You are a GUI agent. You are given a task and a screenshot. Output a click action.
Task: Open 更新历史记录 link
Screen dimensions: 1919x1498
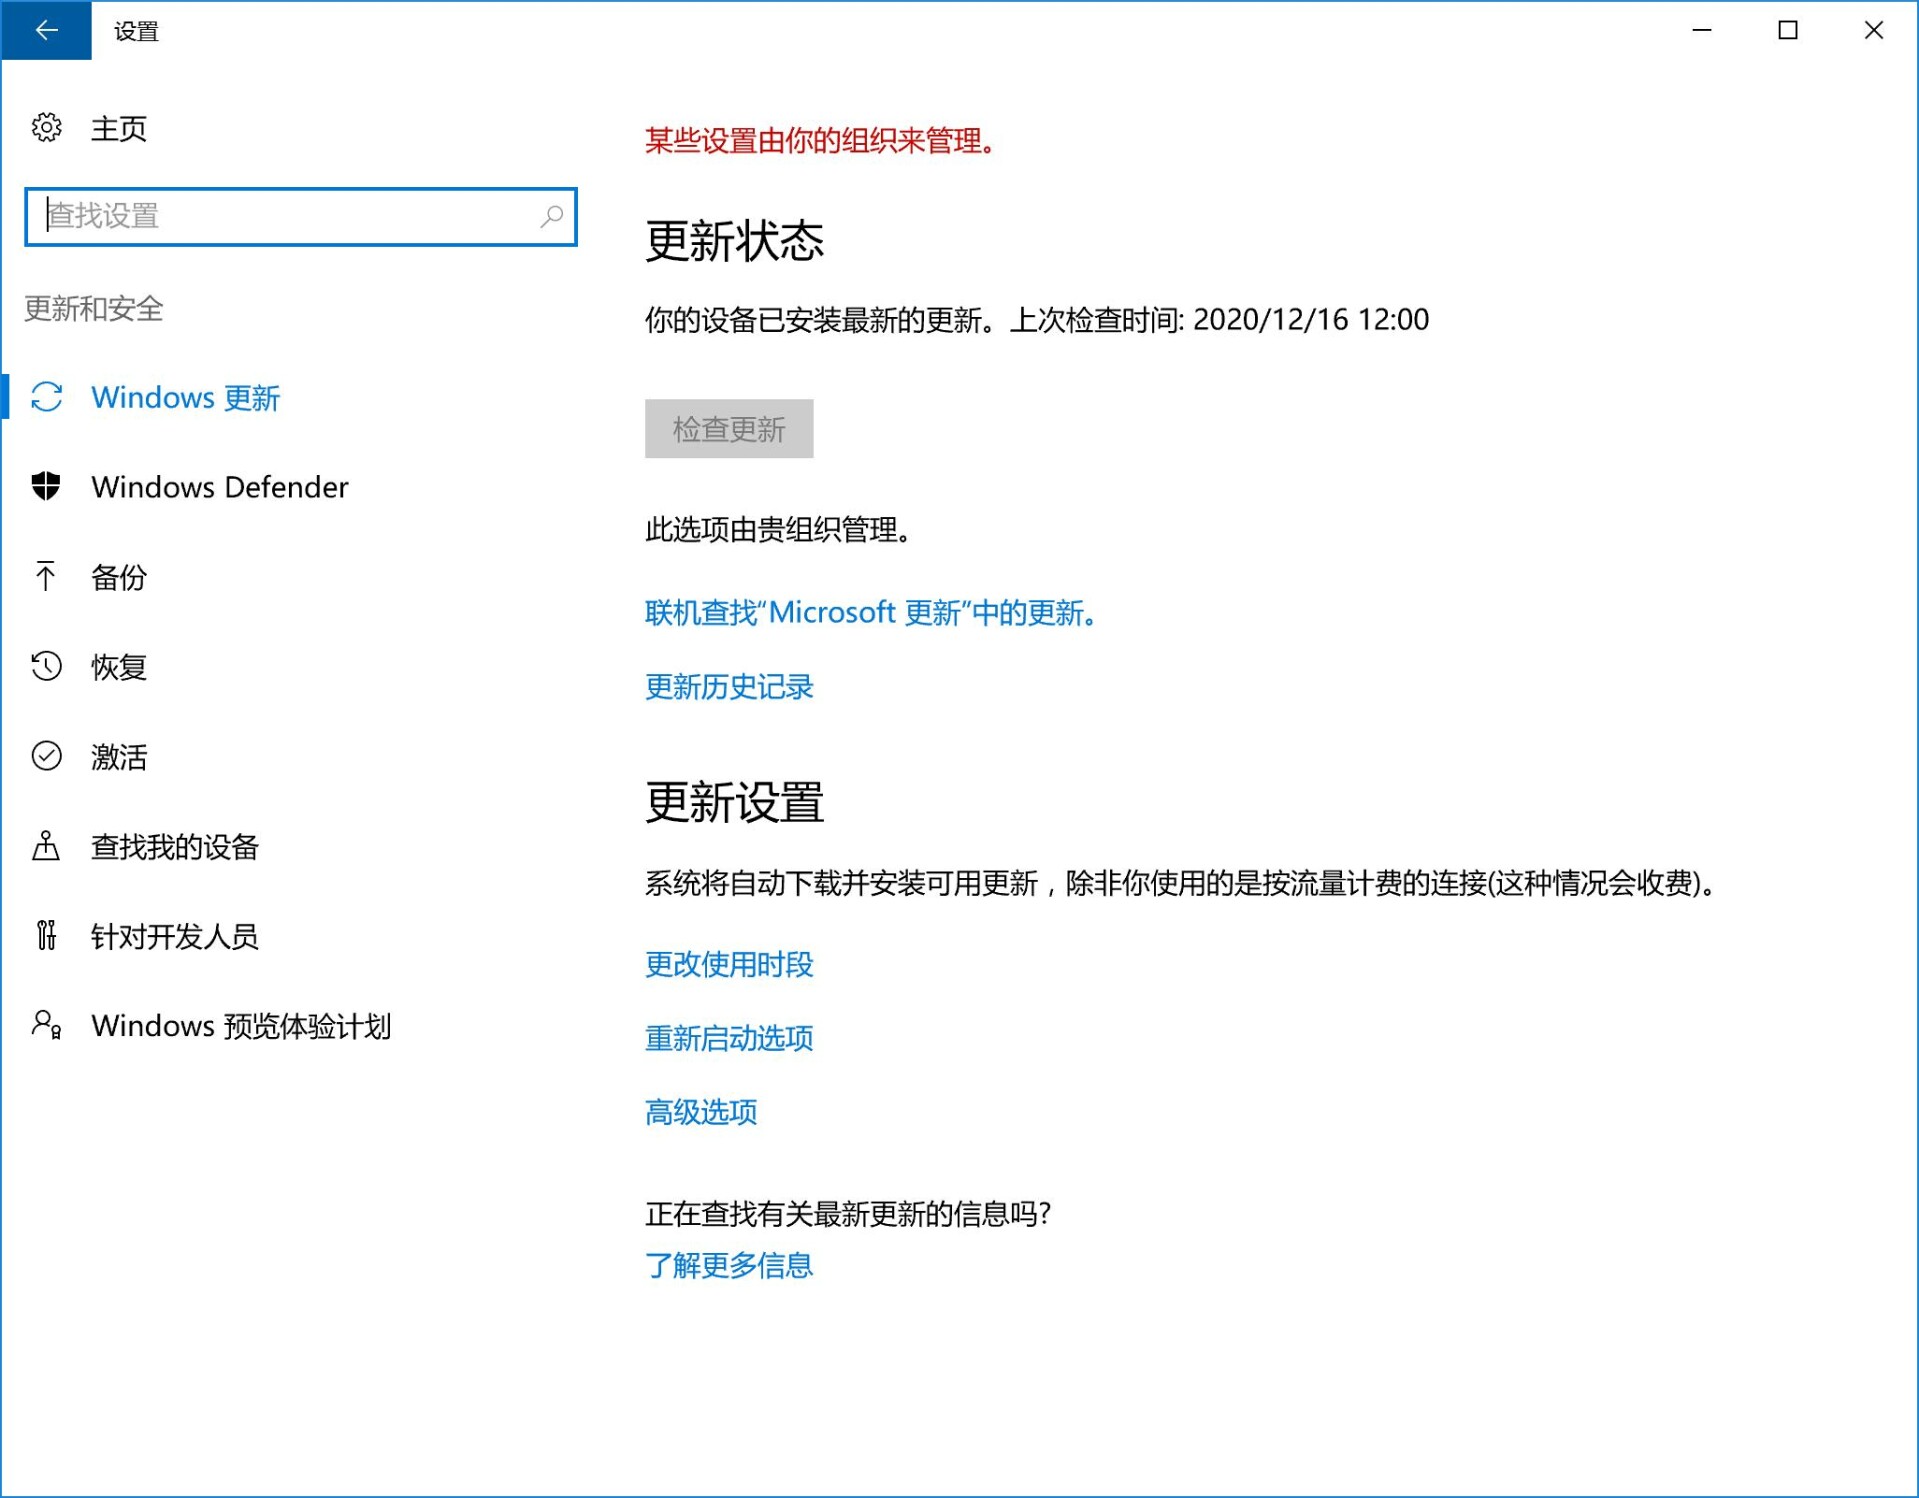click(x=728, y=687)
